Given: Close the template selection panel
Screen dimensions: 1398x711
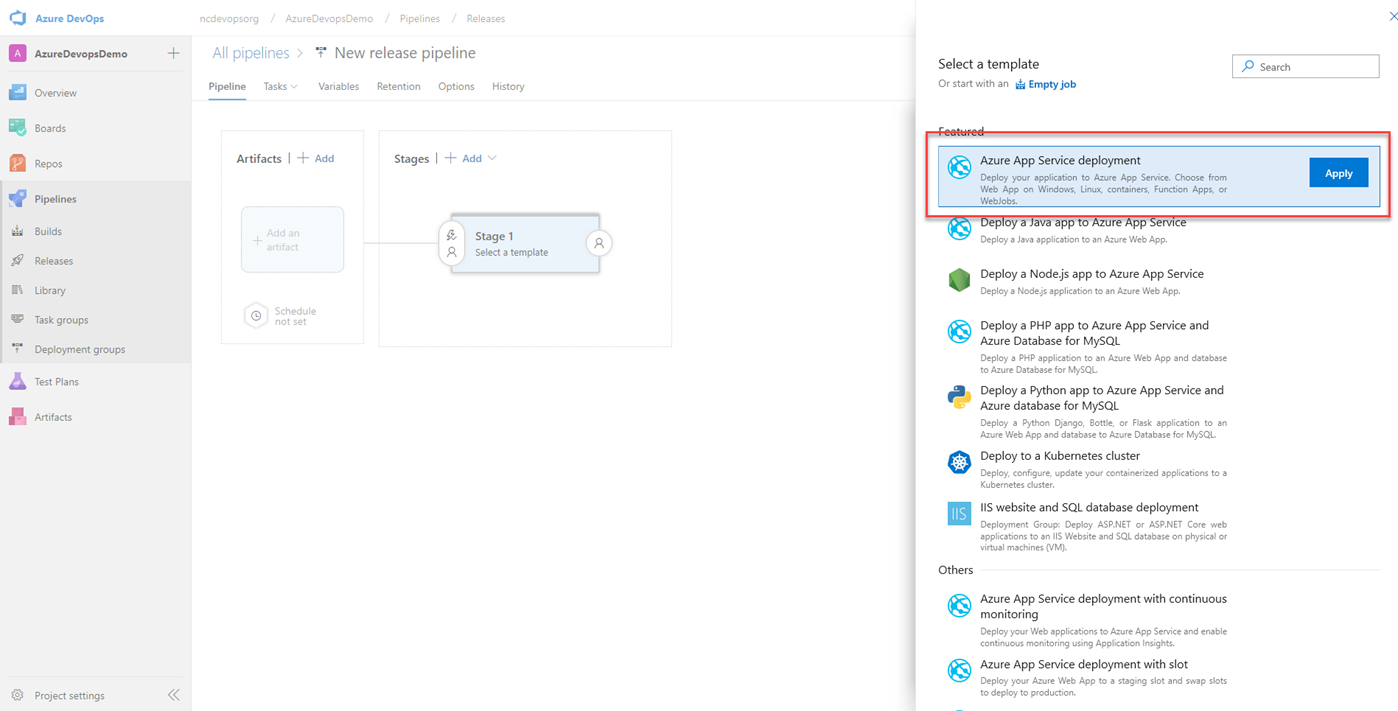Looking at the screenshot, I should coord(1393,15).
